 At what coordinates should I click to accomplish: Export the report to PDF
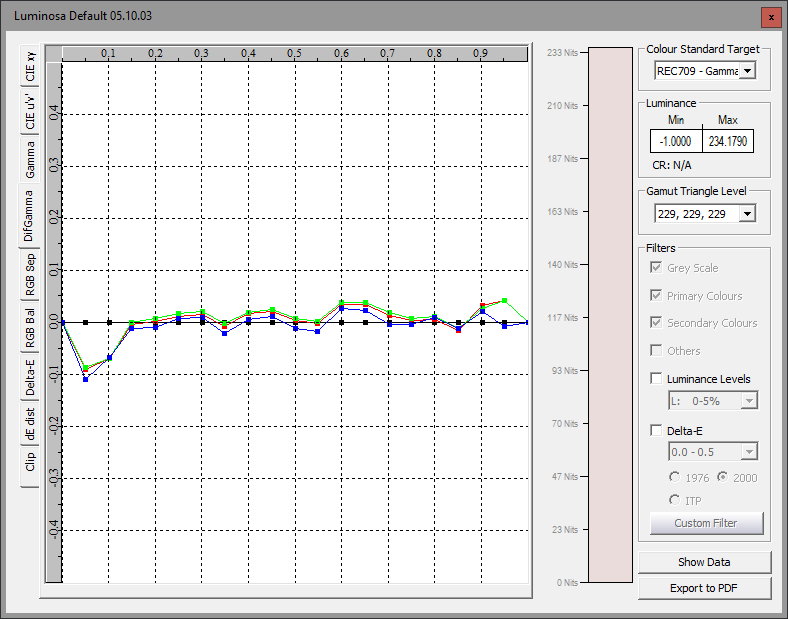(x=704, y=588)
